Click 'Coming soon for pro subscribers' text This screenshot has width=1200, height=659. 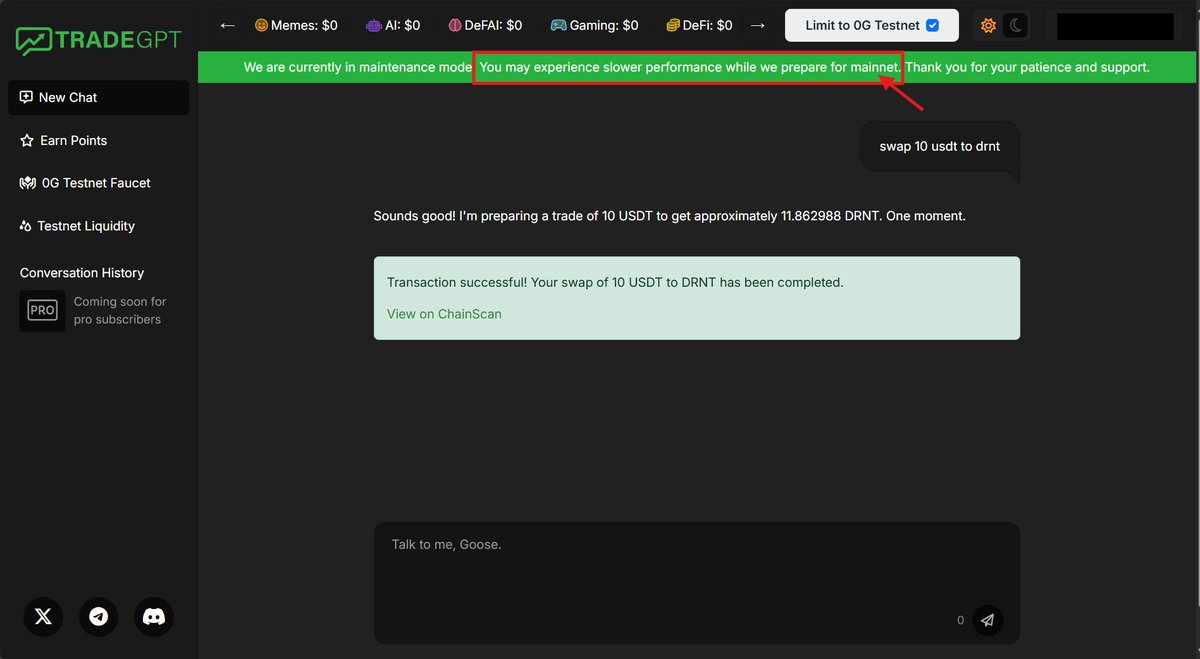[120, 311]
